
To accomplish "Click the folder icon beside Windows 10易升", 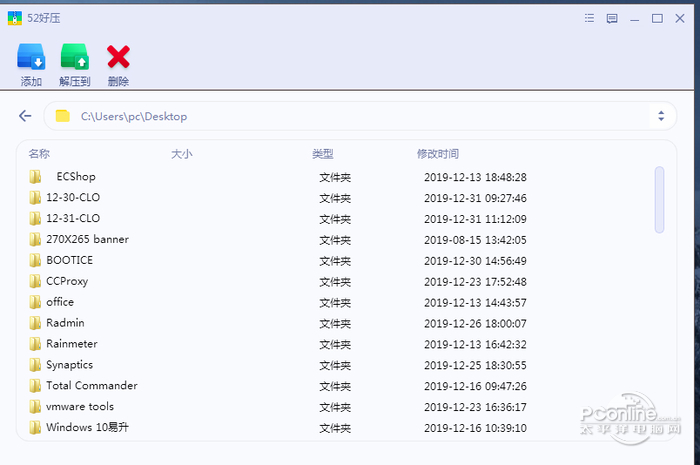I will (x=35, y=428).
